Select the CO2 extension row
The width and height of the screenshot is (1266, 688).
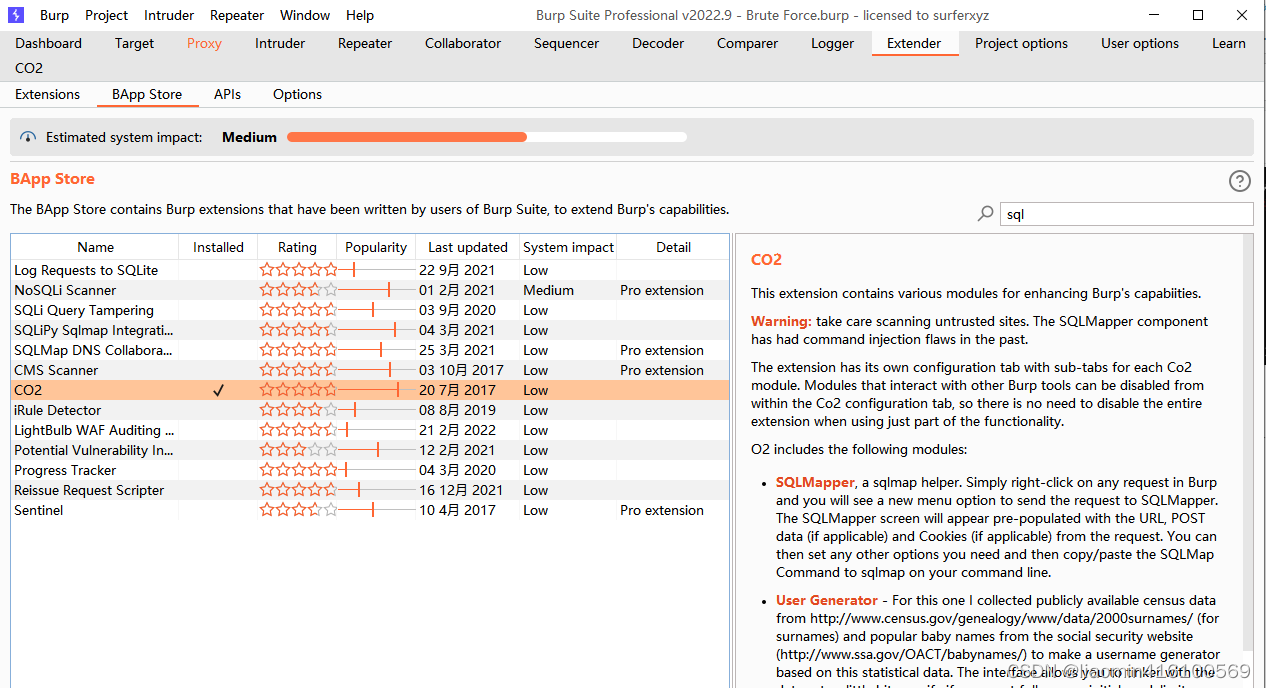pos(370,390)
